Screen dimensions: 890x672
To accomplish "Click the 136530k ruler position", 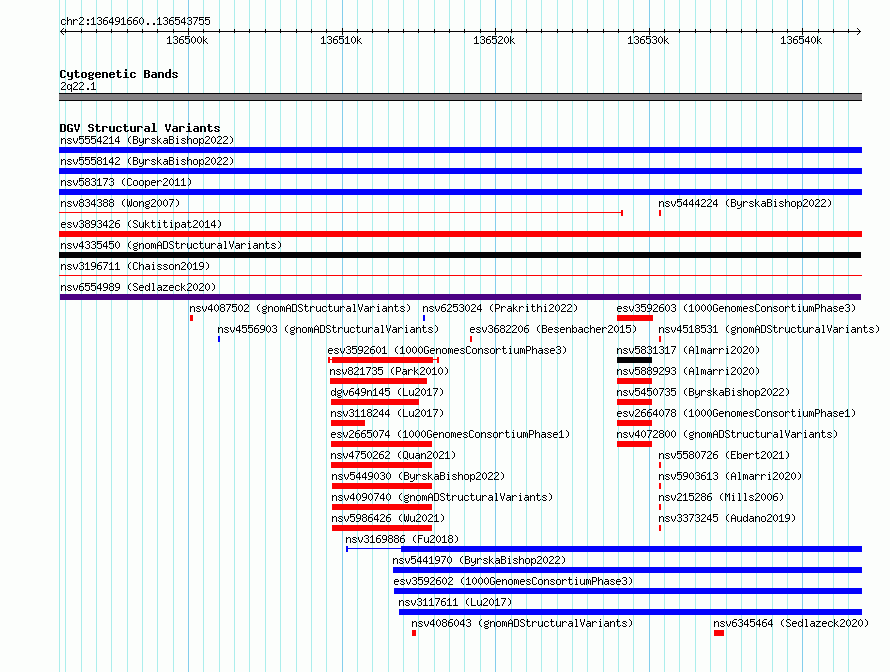I will pos(648,40).
